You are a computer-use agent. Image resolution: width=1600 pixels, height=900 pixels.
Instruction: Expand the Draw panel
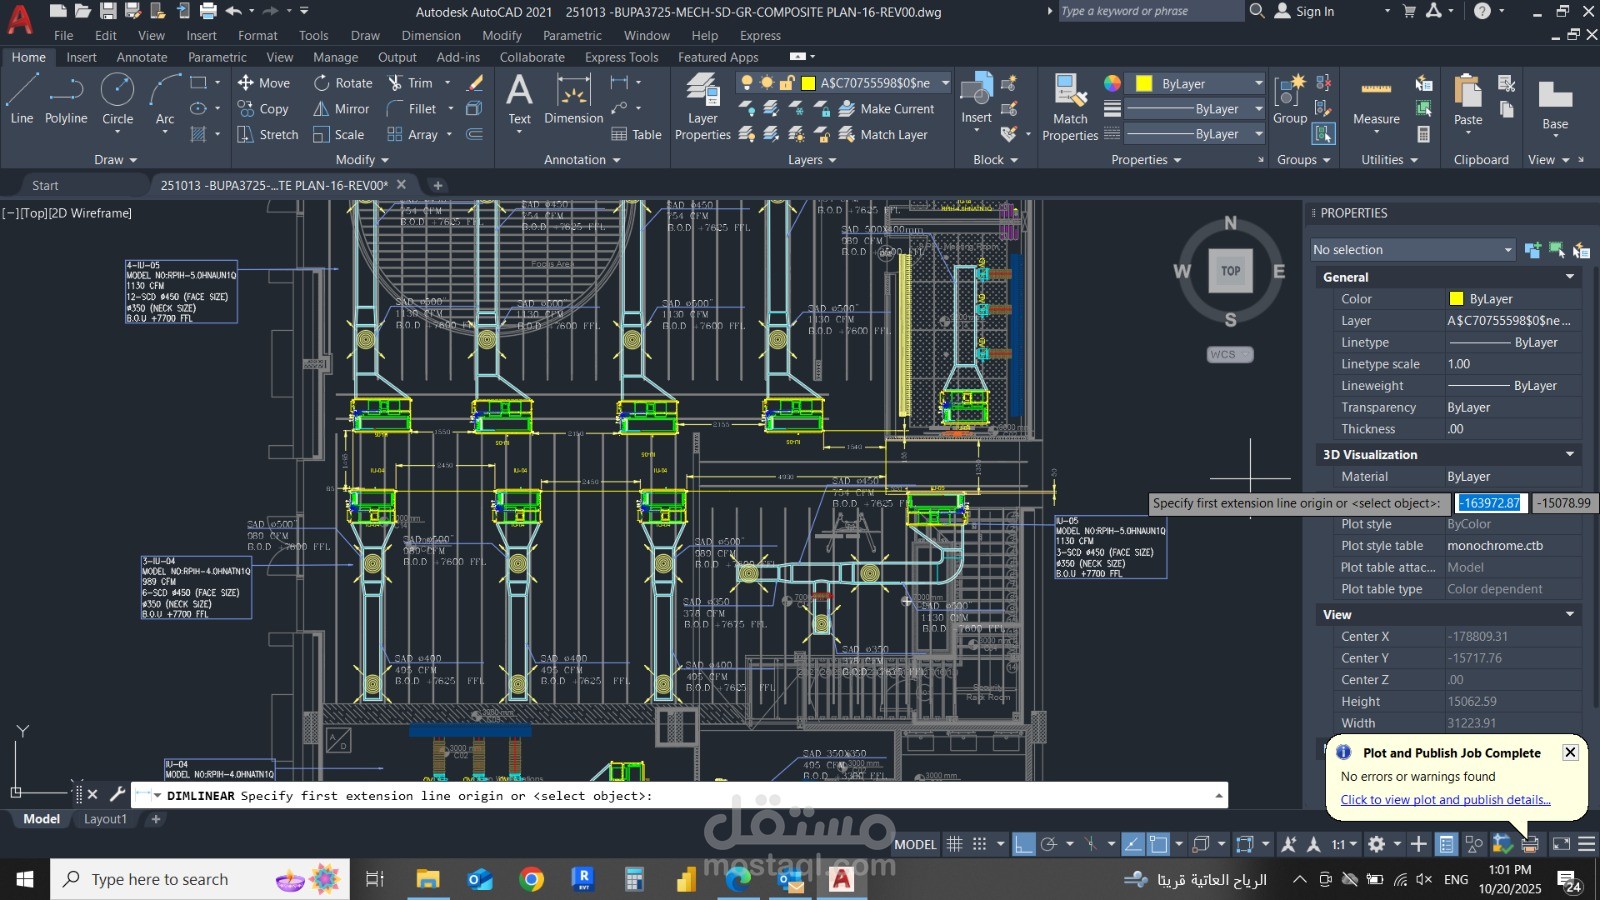point(115,160)
